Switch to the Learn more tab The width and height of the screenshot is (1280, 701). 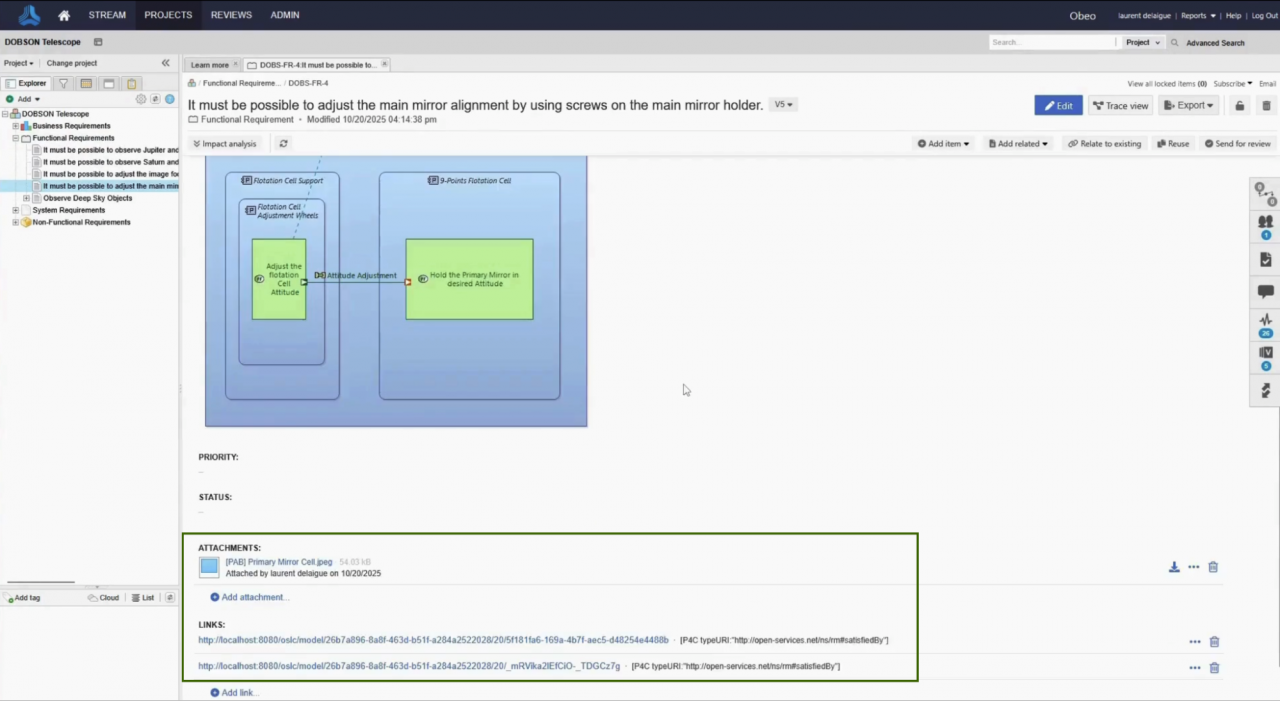click(210, 65)
